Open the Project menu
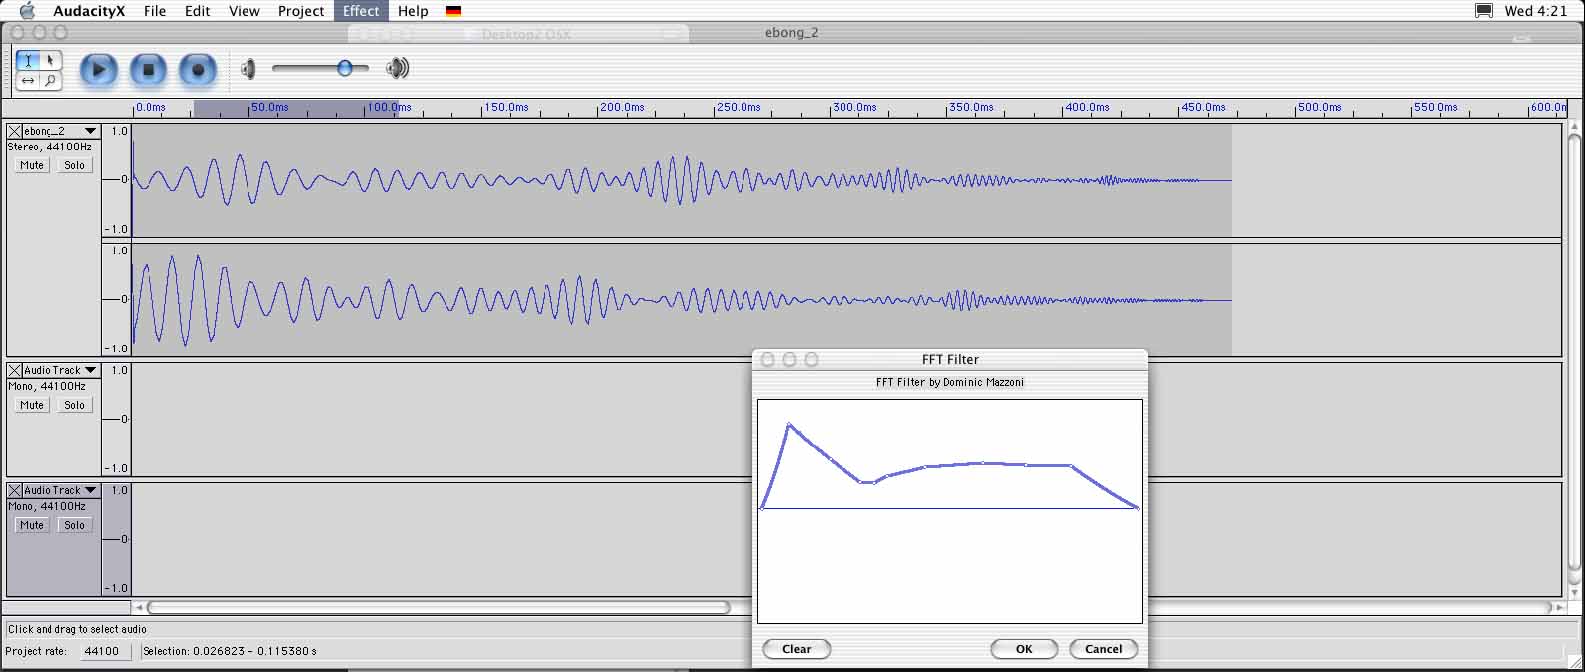 point(301,11)
